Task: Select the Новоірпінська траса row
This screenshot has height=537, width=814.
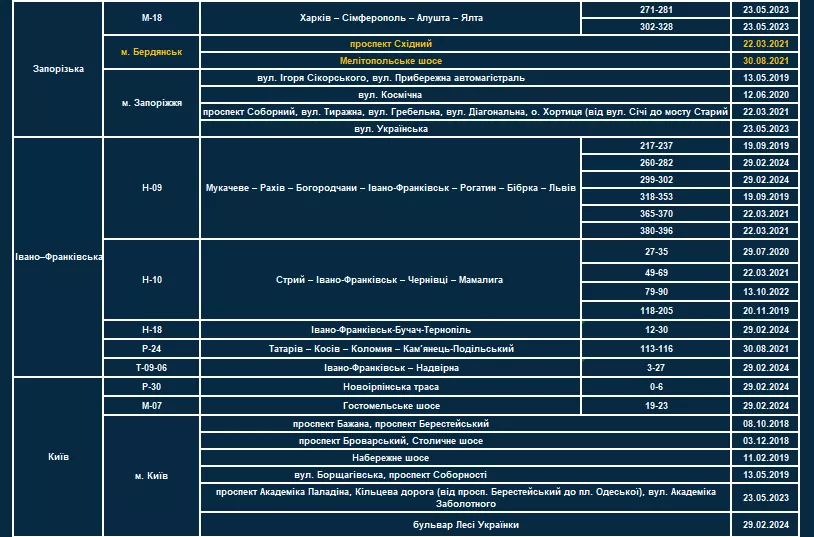Action: (391, 387)
